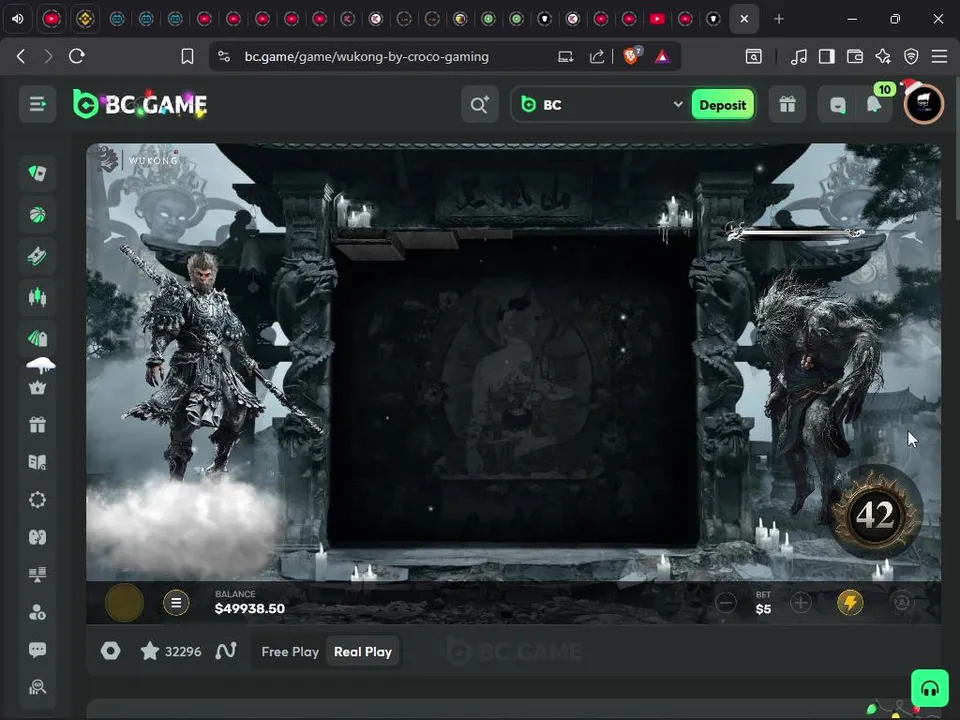Open the trading candlestick sidebar icon
This screenshot has width=960, height=720.
tap(37, 297)
